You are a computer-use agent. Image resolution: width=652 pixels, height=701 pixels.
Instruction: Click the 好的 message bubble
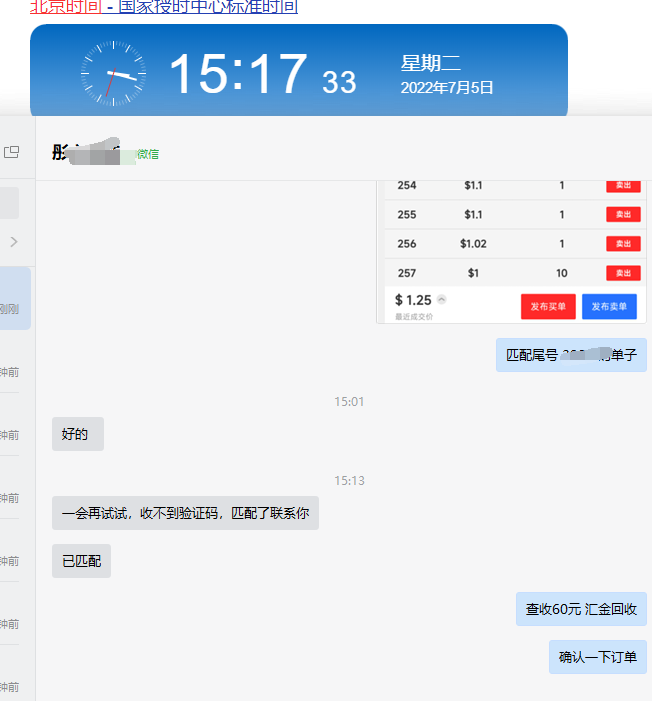click(77, 434)
